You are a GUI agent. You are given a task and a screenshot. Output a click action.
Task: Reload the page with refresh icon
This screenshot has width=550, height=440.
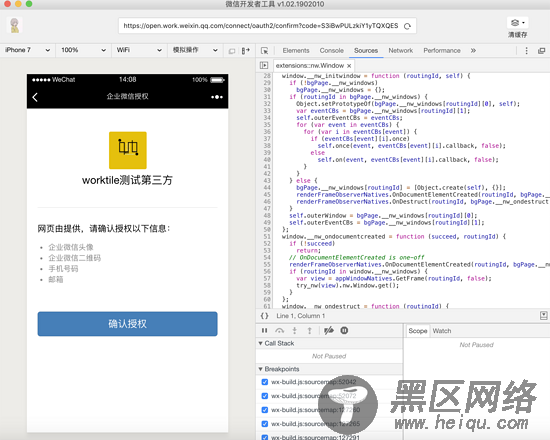(407, 26)
